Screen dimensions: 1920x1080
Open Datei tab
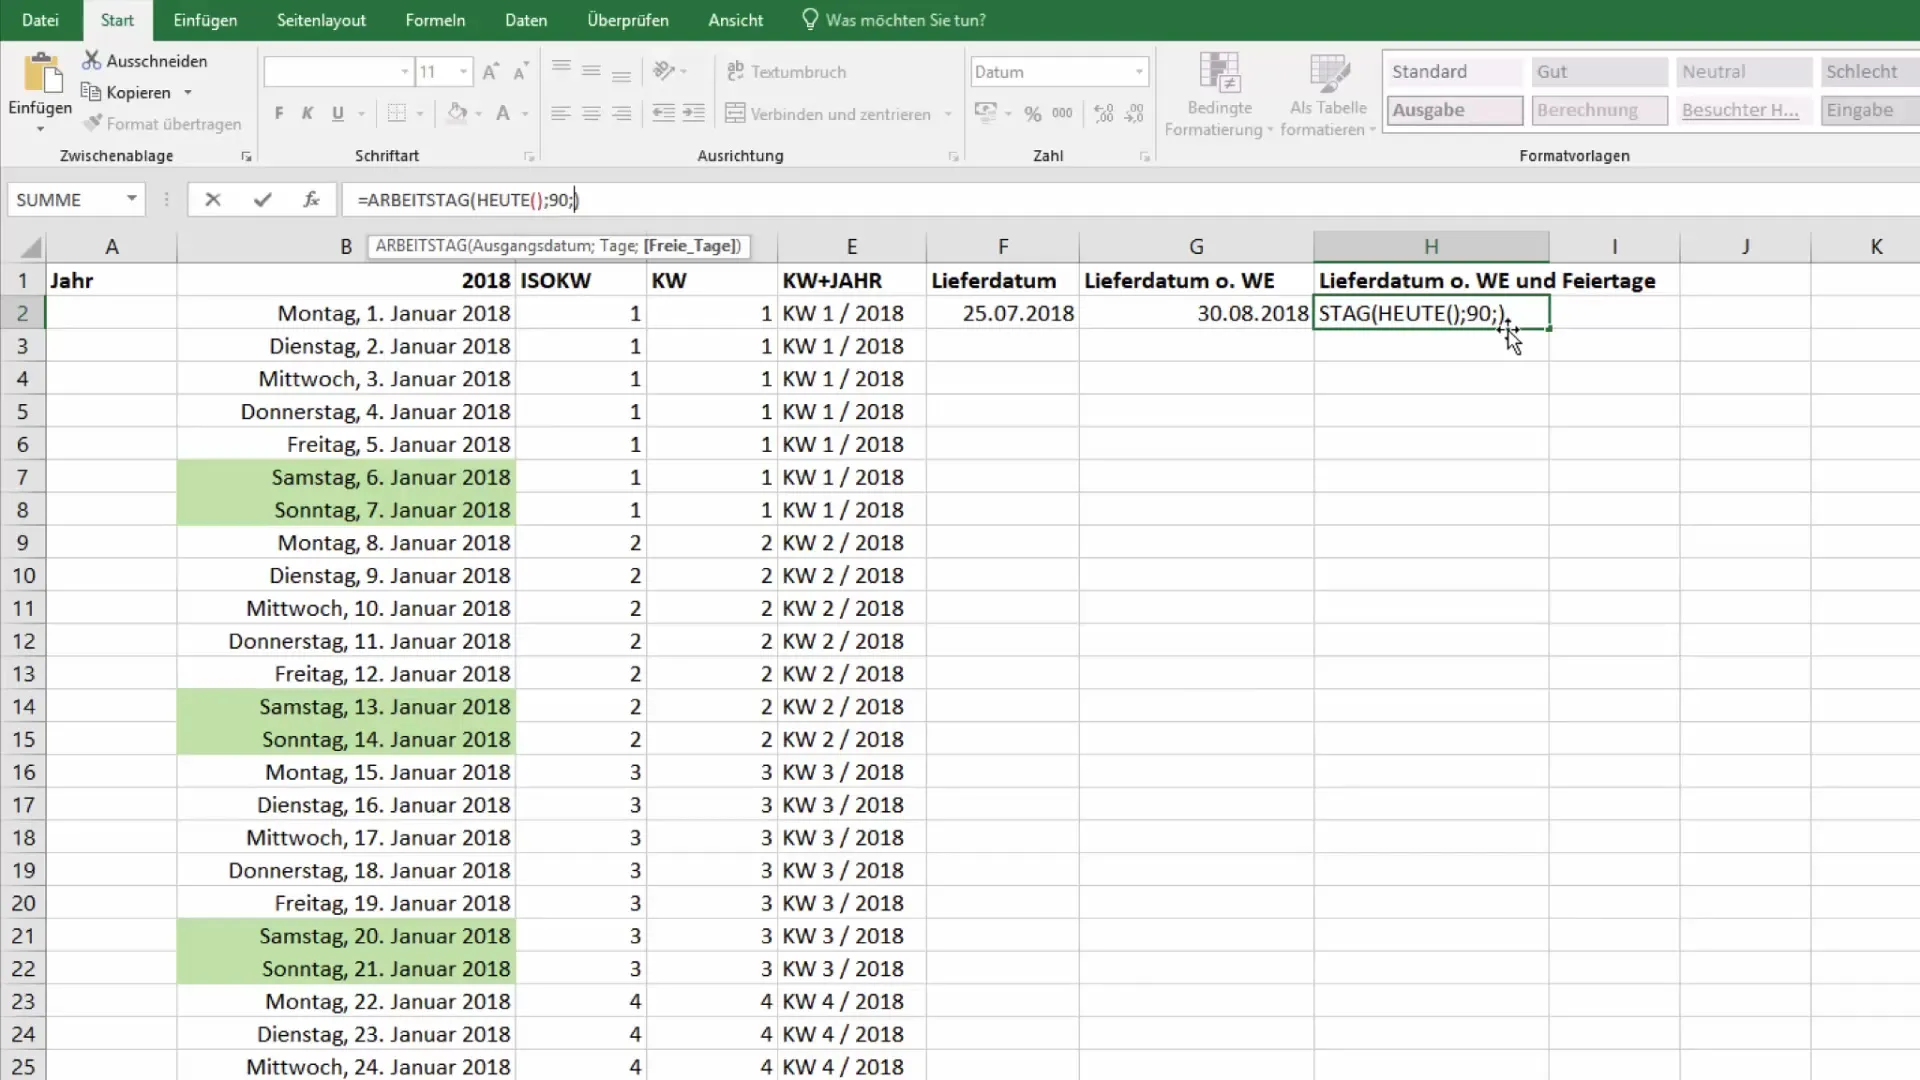[x=40, y=20]
